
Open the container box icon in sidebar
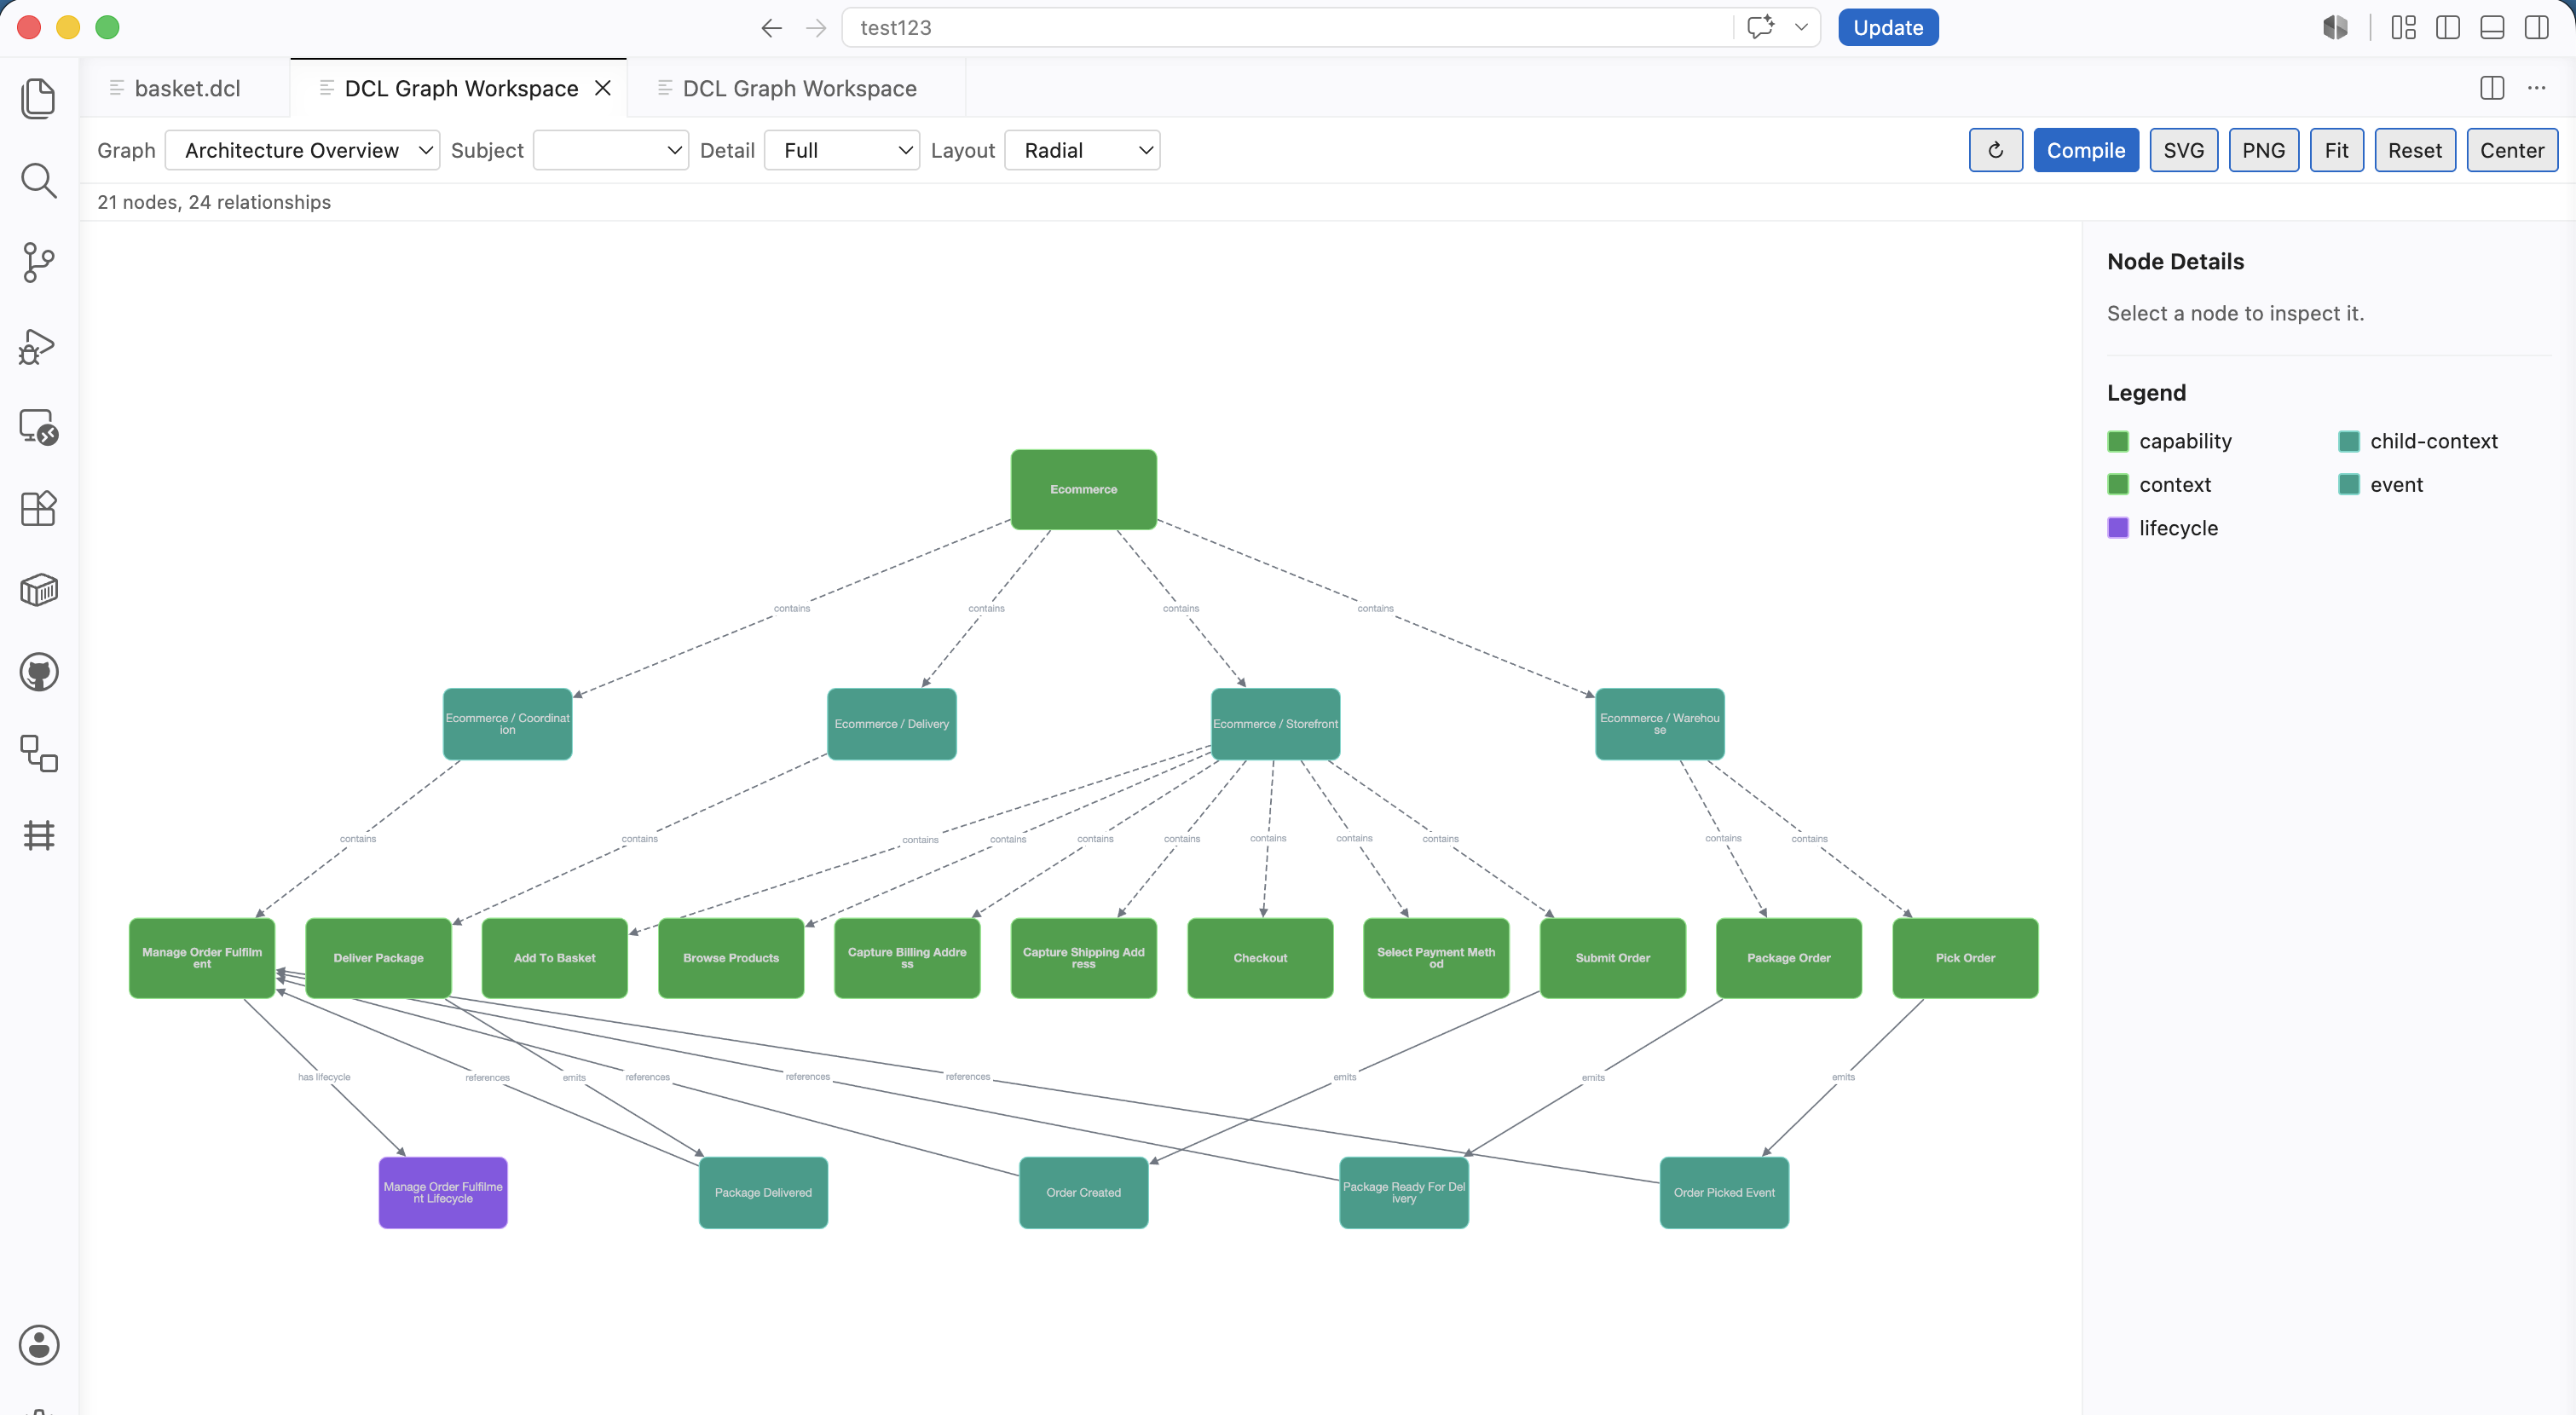(38, 590)
